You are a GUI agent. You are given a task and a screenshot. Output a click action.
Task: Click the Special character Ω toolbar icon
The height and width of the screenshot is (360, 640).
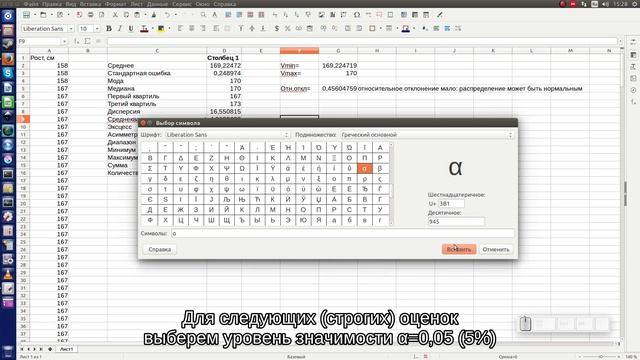pos(357,15)
